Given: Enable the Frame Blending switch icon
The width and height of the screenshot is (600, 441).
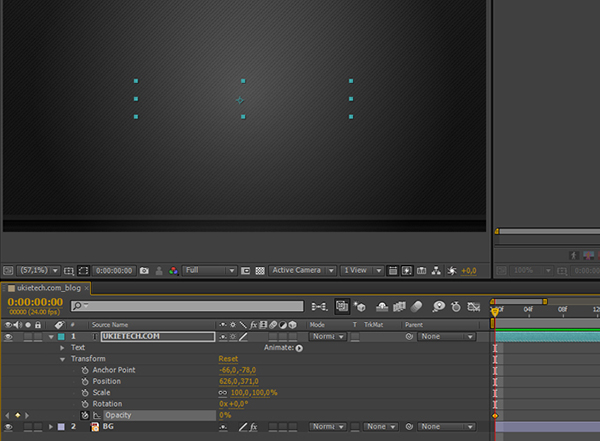Looking at the screenshot, I should tap(399, 307).
